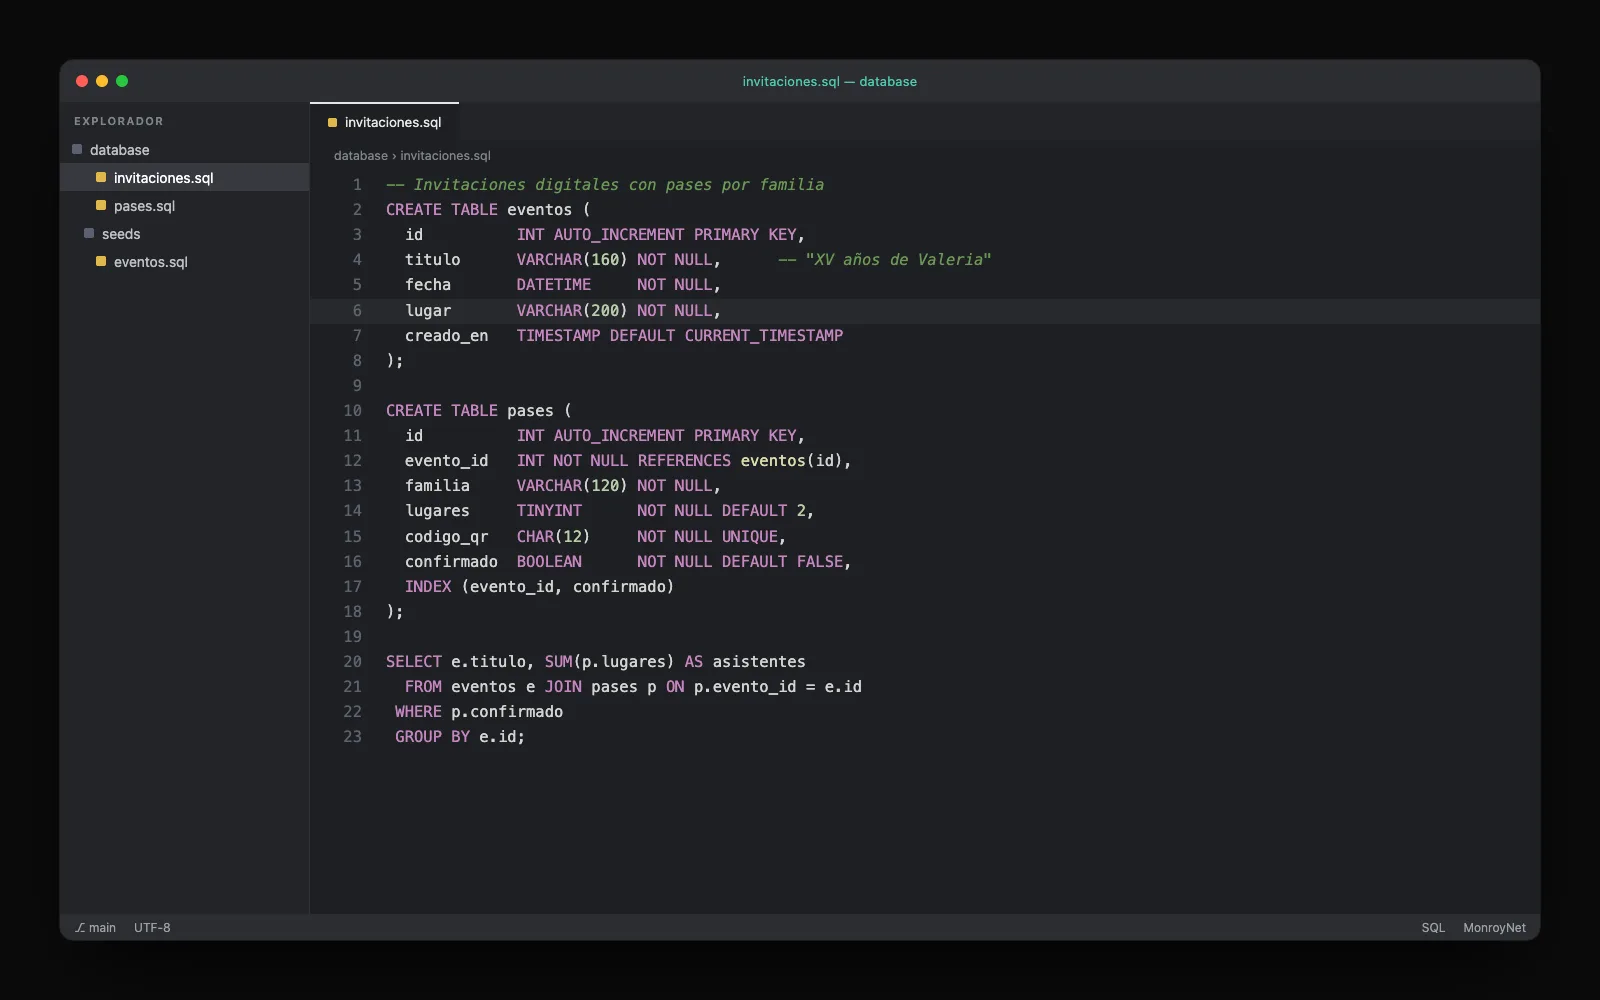Click the SQL language mode indicator

pos(1433,928)
